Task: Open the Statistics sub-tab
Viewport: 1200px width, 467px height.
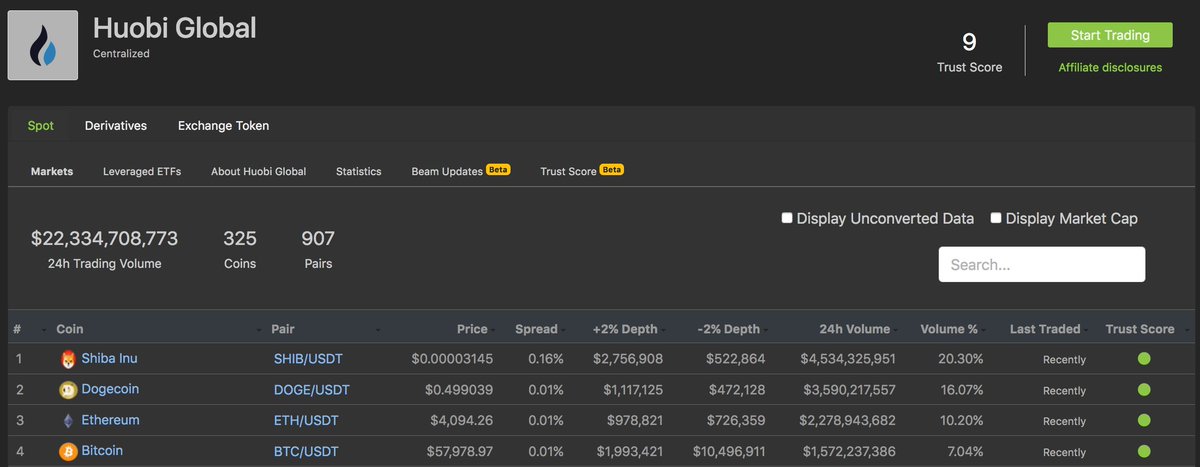Action: pos(359,171)
